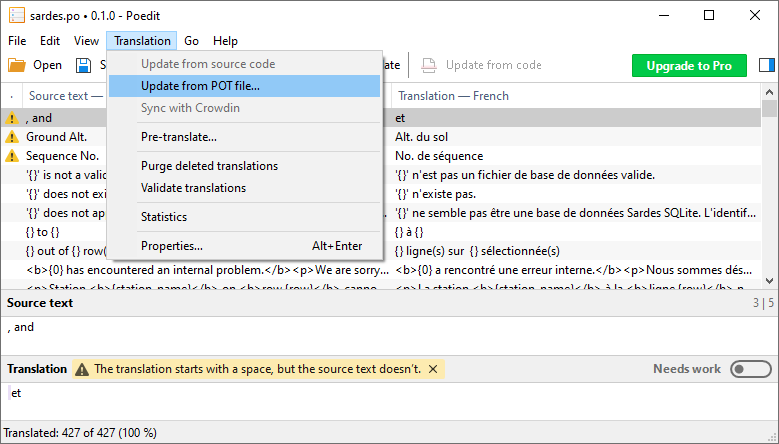779x444 pixels.
Task: Click the Update from code toolbar label
Action: pos(493,65)
